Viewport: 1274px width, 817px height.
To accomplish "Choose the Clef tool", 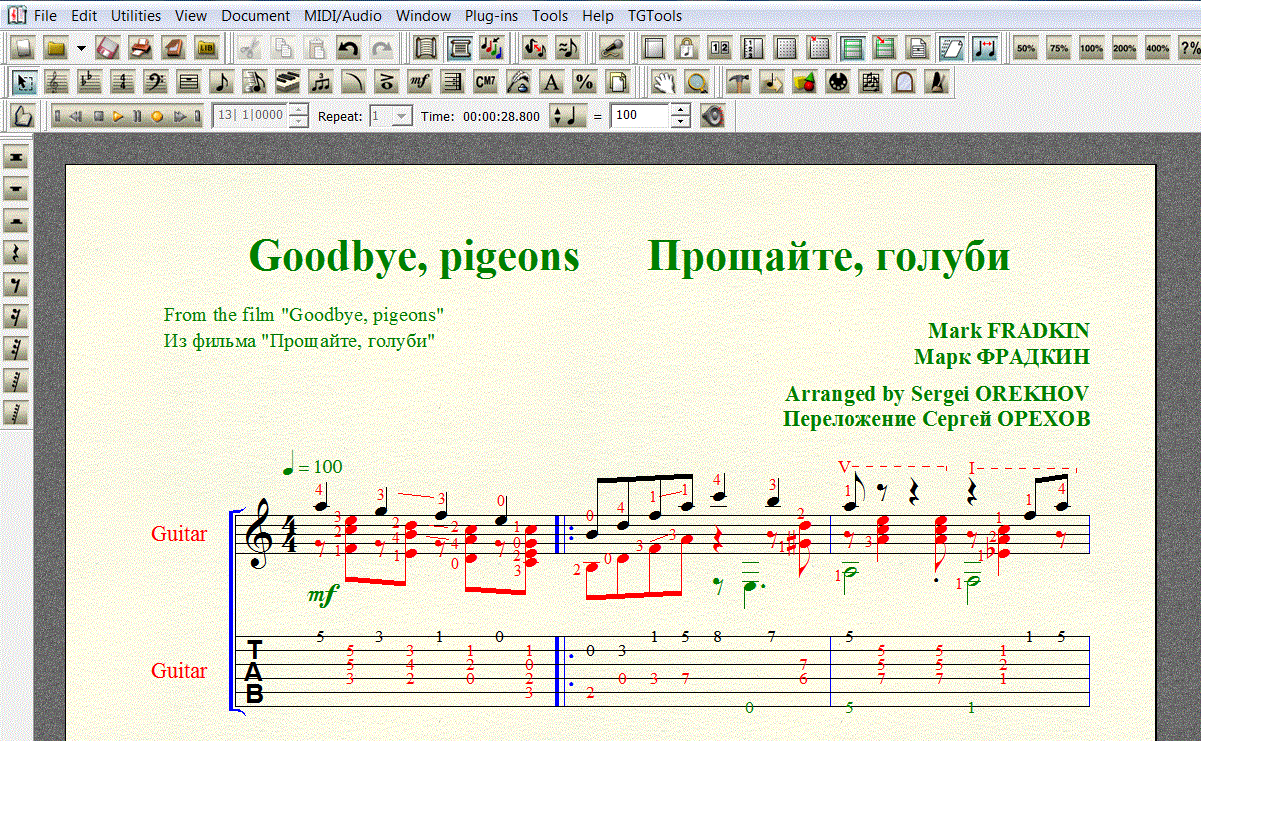I will (155, 81).
